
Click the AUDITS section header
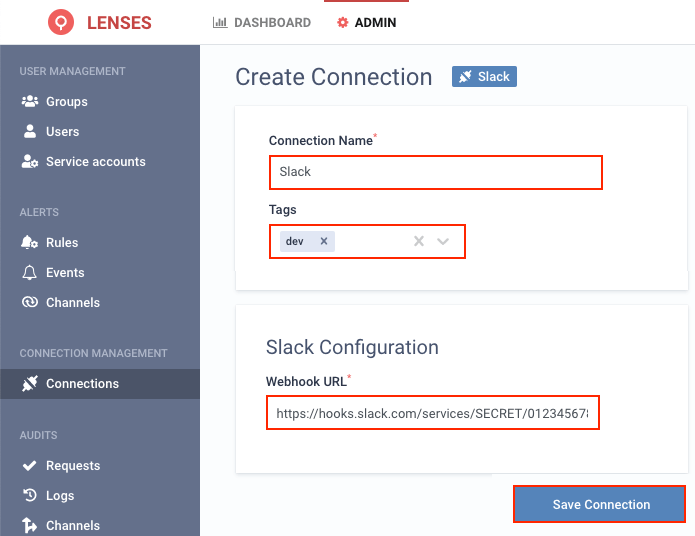click(x=39, y=435)
